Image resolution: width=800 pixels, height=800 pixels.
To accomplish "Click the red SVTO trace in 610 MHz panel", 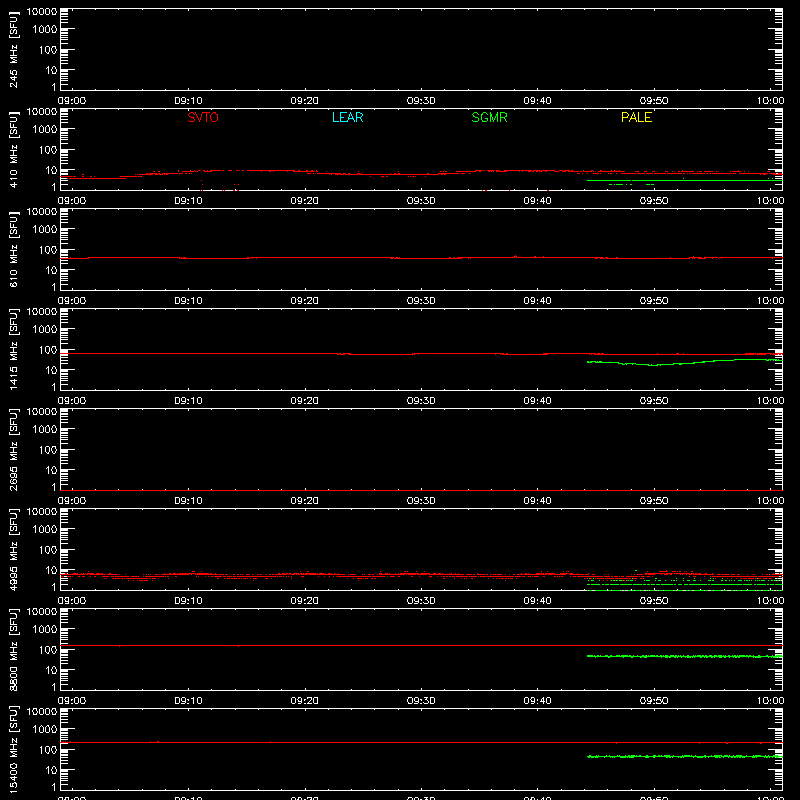I will pyautogui.click(x=421, y=258).
